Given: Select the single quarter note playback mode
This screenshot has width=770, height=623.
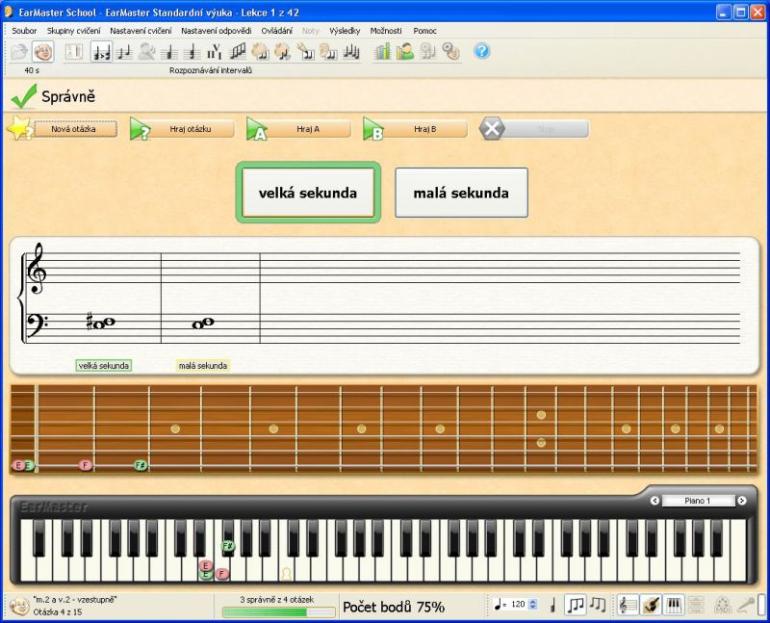Looking at the screenshot, I should pos(553,605).
